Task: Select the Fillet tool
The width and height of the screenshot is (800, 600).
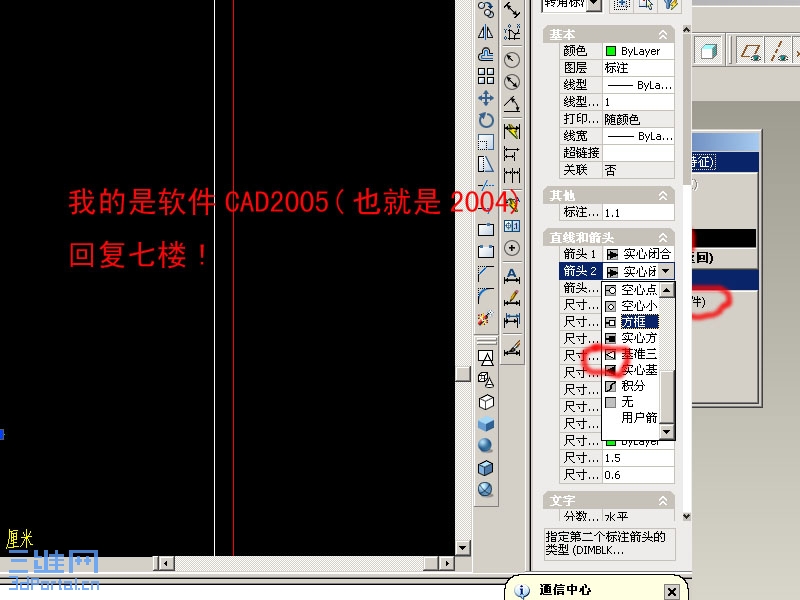Action: (x=486, y=295)
